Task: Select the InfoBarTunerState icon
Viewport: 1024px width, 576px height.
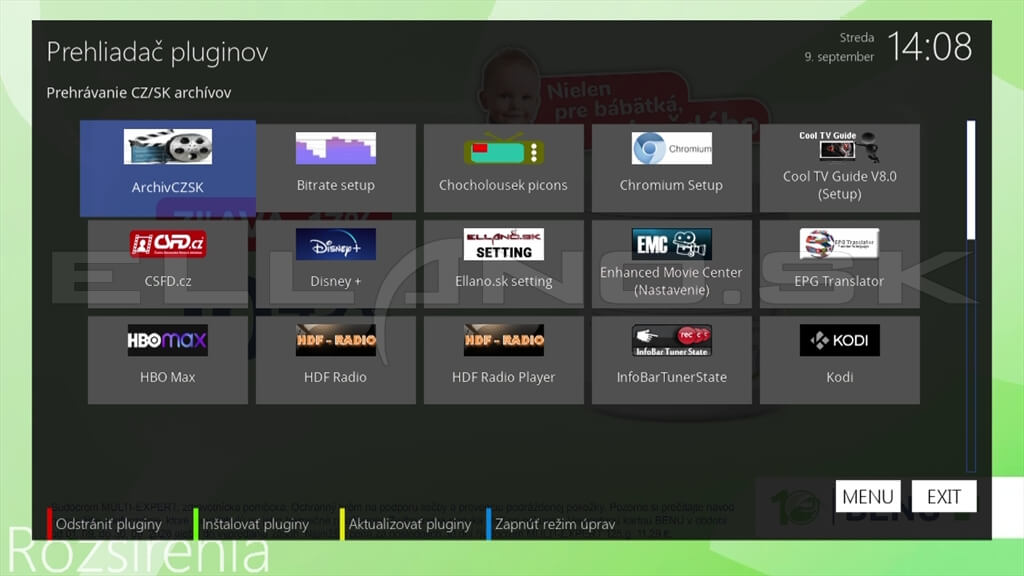Action: (x=671, y=340)
